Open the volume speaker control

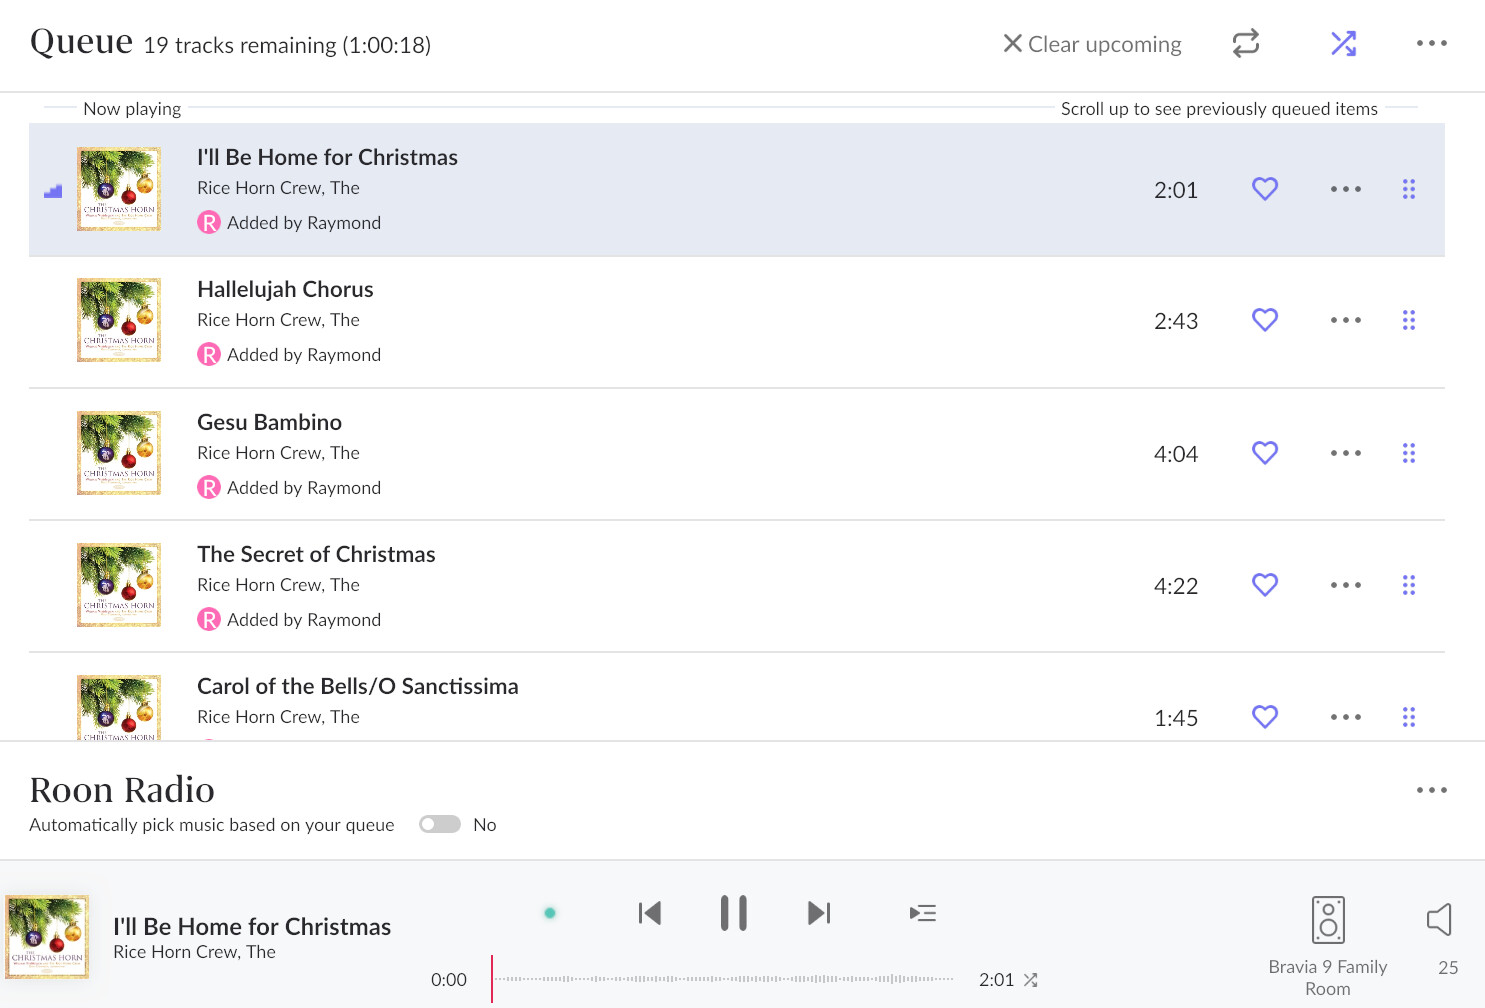[x=1439, y=920]
